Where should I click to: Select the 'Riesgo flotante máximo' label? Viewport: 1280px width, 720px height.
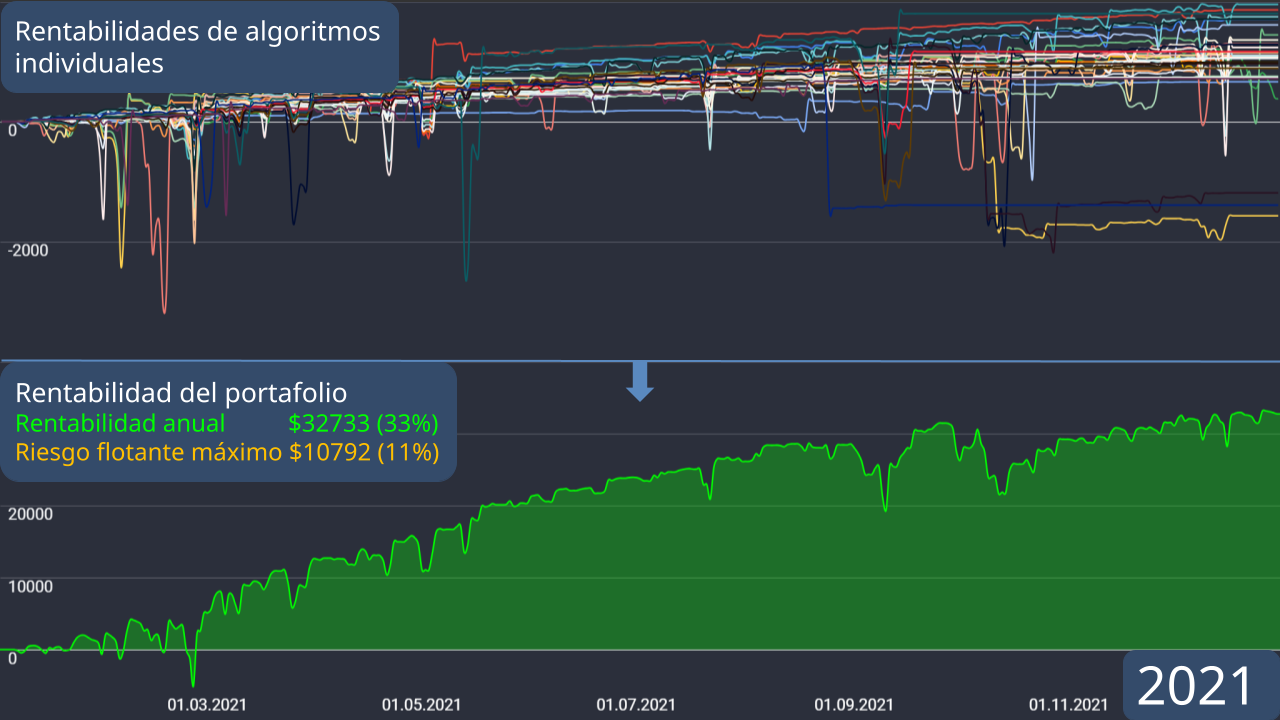(149, 452)
